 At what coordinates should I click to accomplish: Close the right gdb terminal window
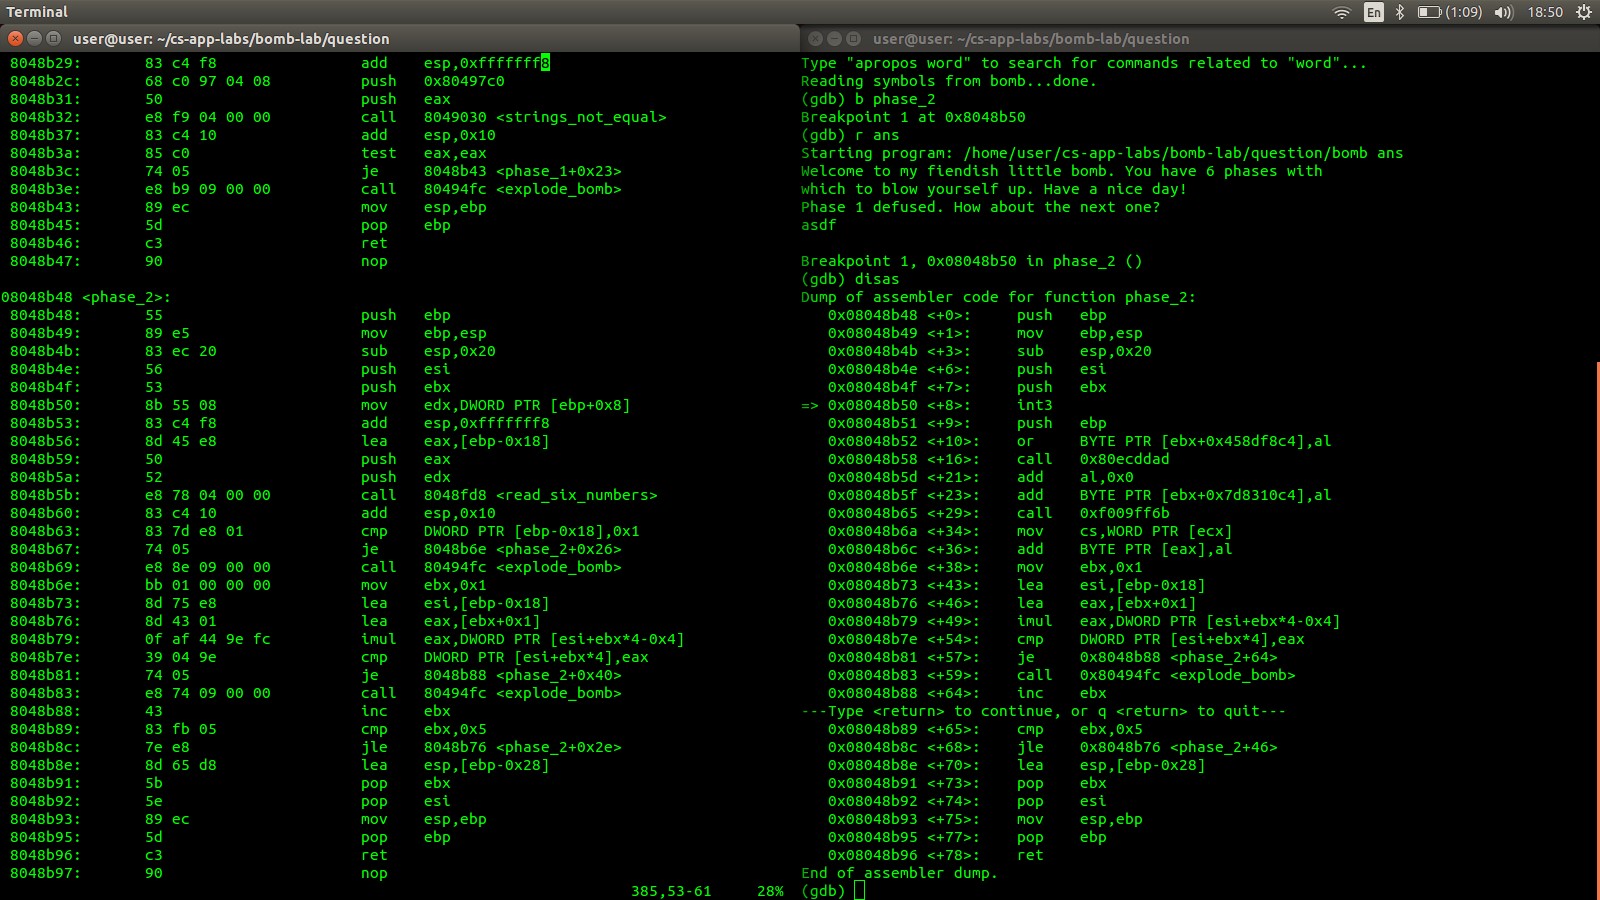pyautogui.click(x=815, y=38)
